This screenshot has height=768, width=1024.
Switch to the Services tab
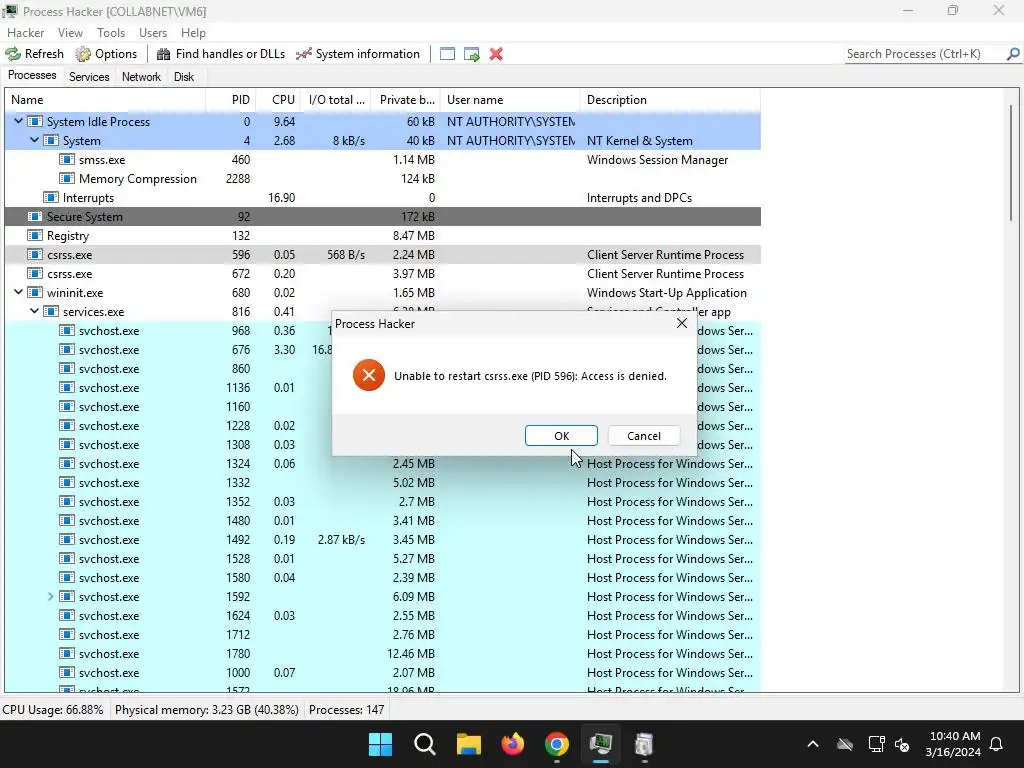point(89,77)
